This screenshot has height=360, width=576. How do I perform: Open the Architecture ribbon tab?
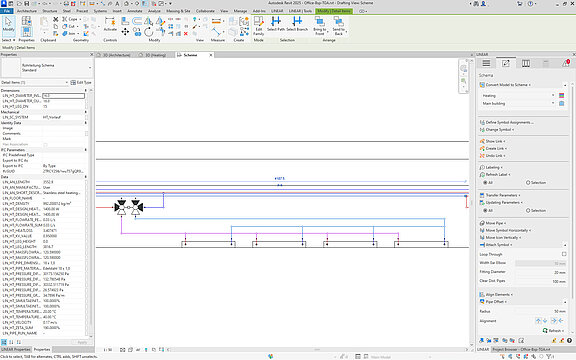27,11
